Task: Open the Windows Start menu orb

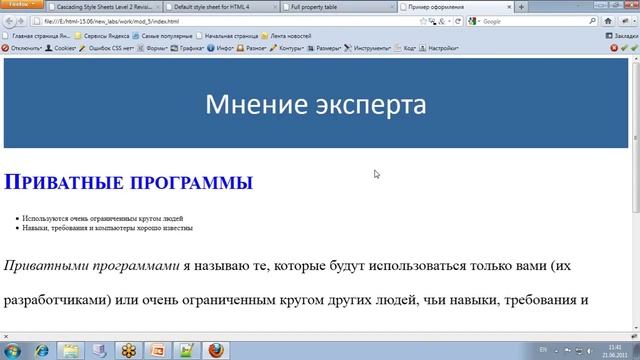Action: (x=12, y=351)
